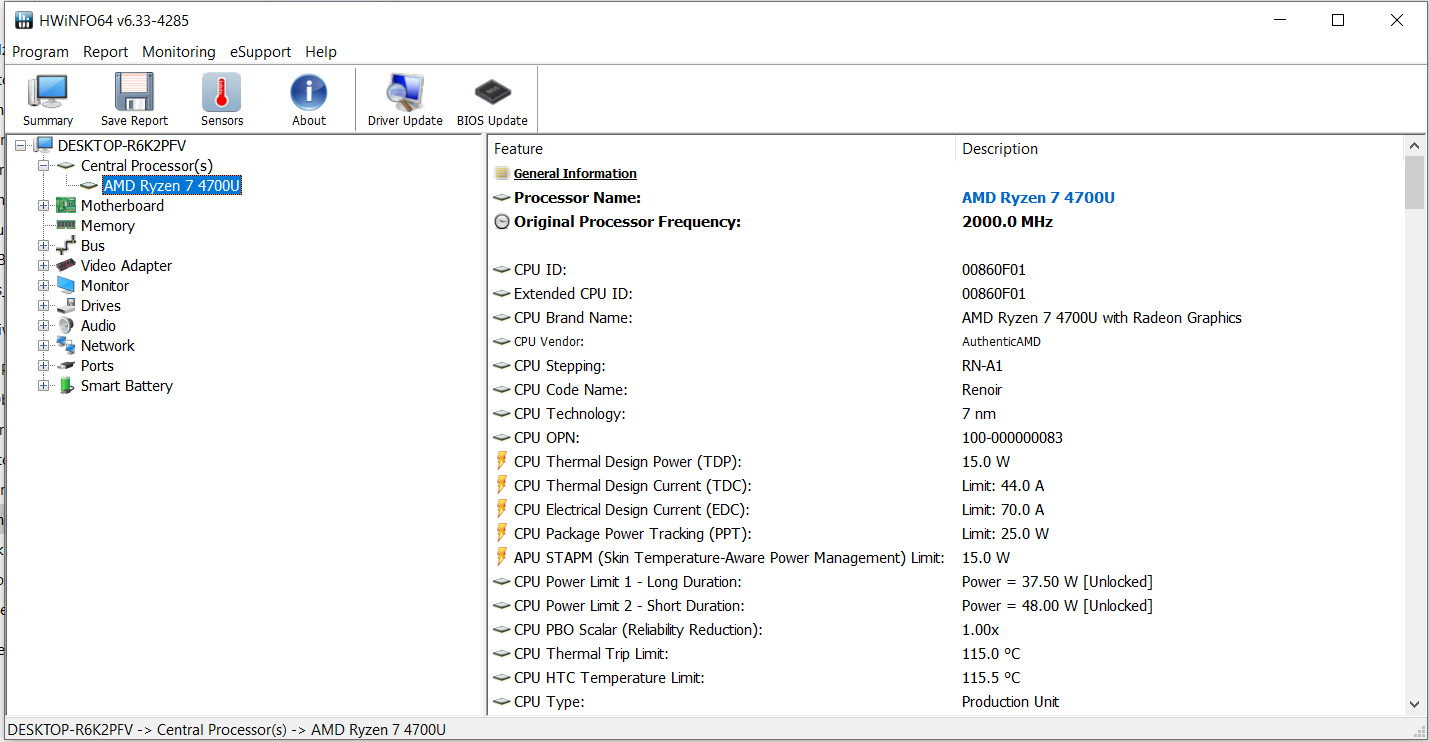Select the Memory tree item
Screen dimensions: 1429x742
(107, 226)
